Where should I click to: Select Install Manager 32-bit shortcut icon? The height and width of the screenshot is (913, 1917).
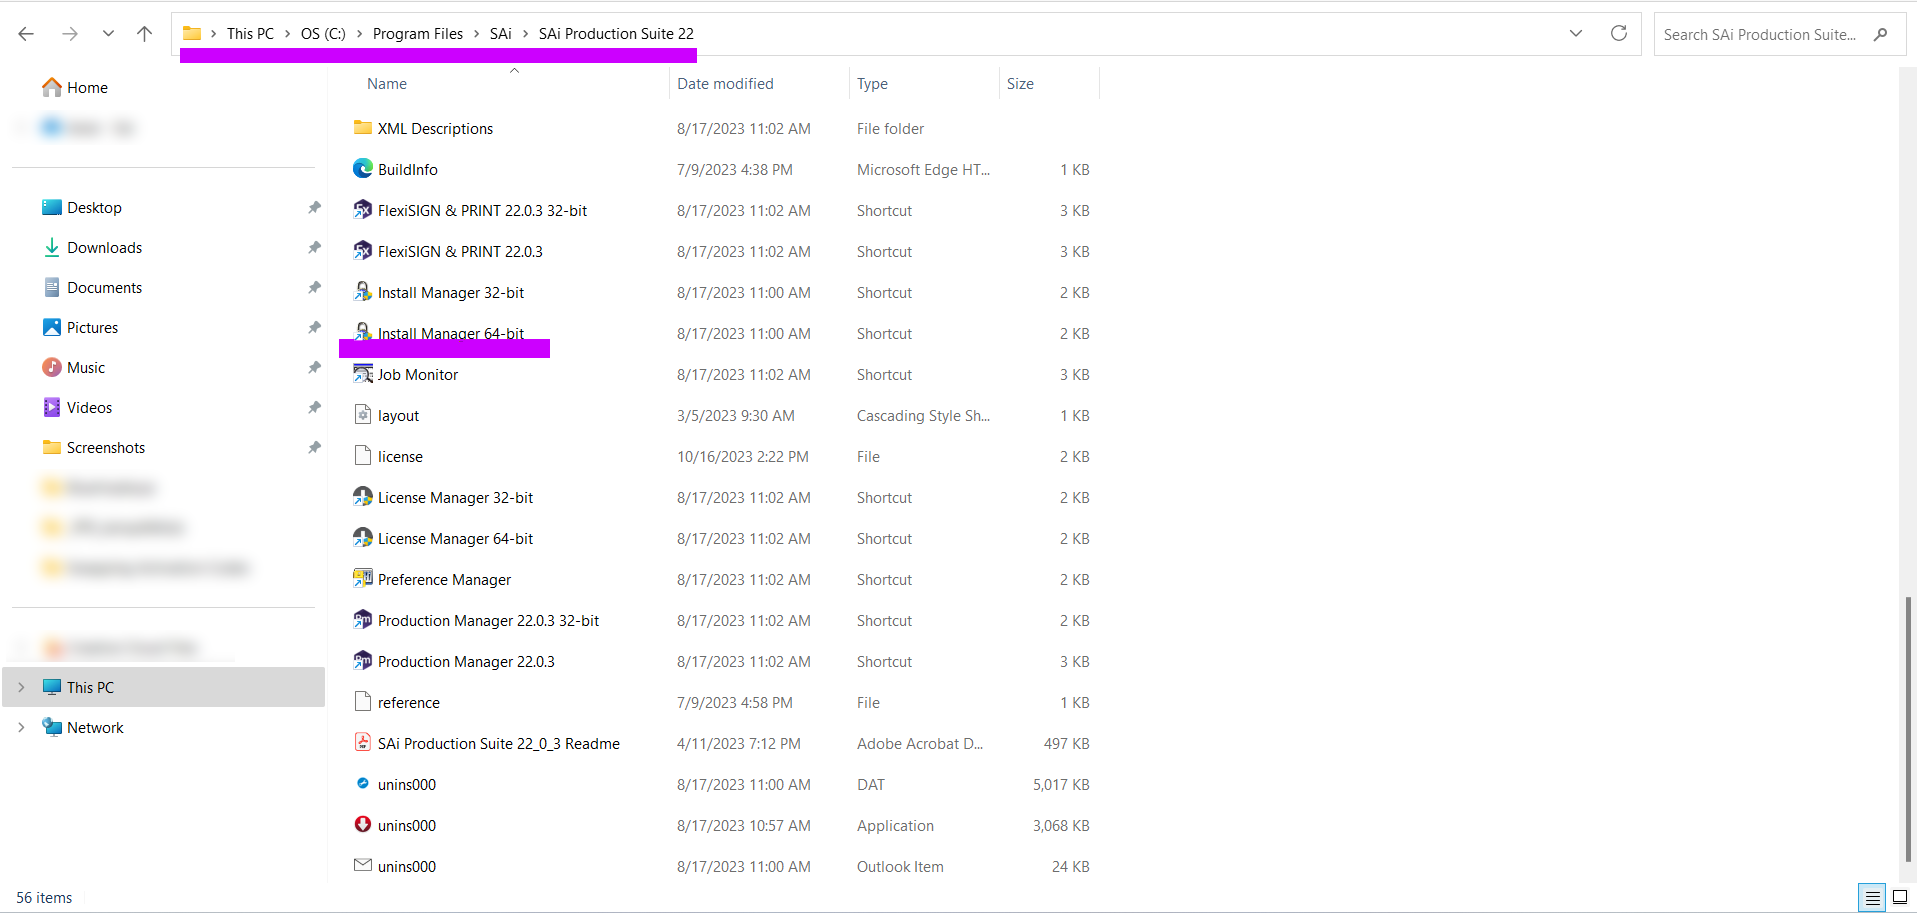point(363,292)
